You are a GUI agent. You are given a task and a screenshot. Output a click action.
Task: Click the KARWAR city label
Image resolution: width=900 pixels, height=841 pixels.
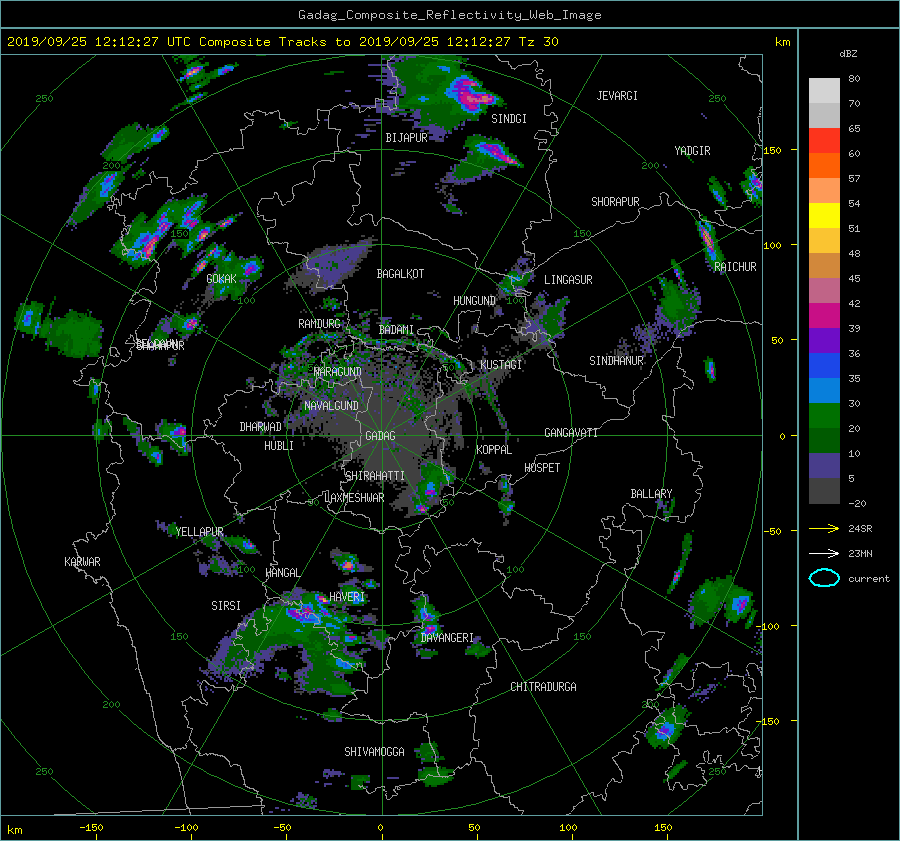[82, 562]
